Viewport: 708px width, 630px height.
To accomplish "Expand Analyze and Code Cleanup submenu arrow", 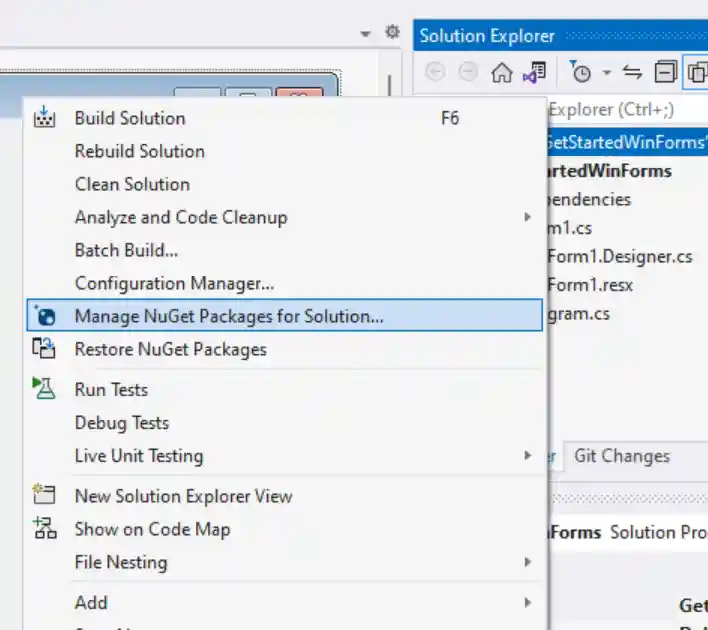I will point(527,217).
